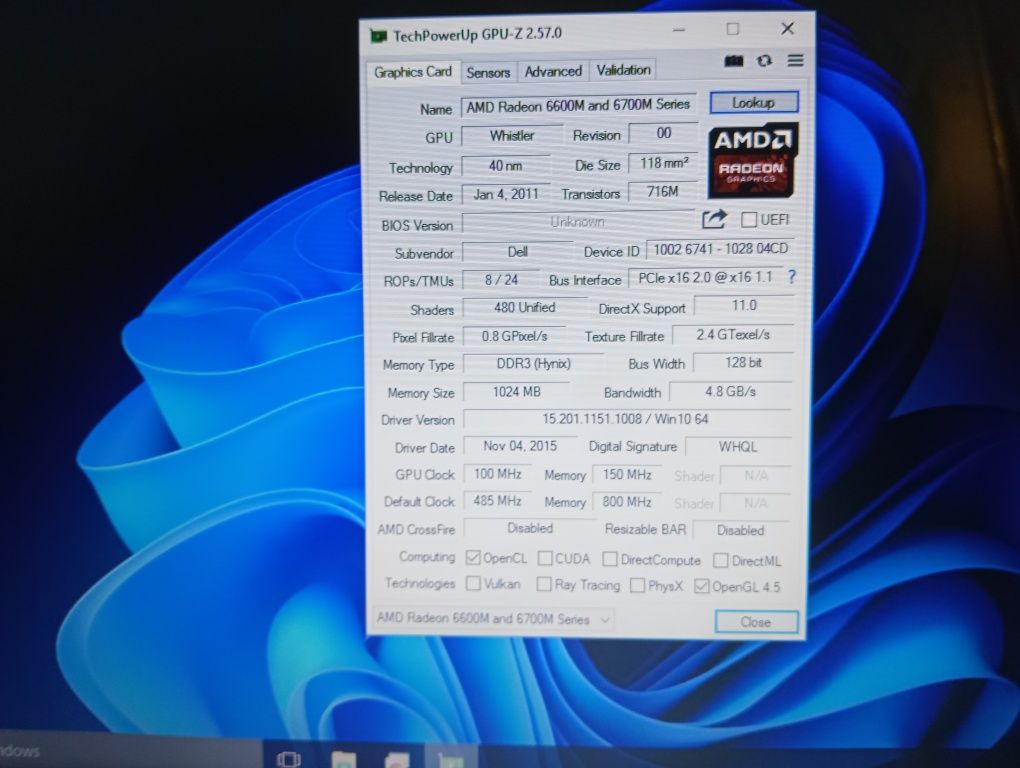This screenshot has width=1020, height=768.
Task: Click the bus interface question mark
Action: pos(791,277)
